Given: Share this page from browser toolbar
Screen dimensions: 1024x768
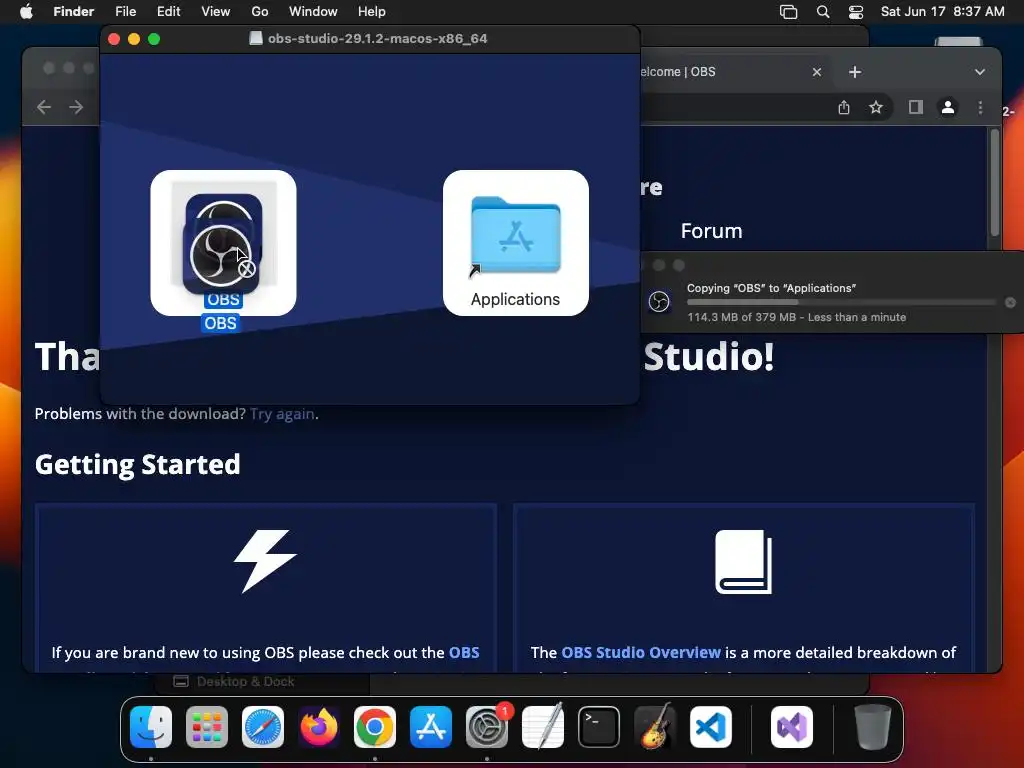Looking at the screenshot, I should 844,107.
